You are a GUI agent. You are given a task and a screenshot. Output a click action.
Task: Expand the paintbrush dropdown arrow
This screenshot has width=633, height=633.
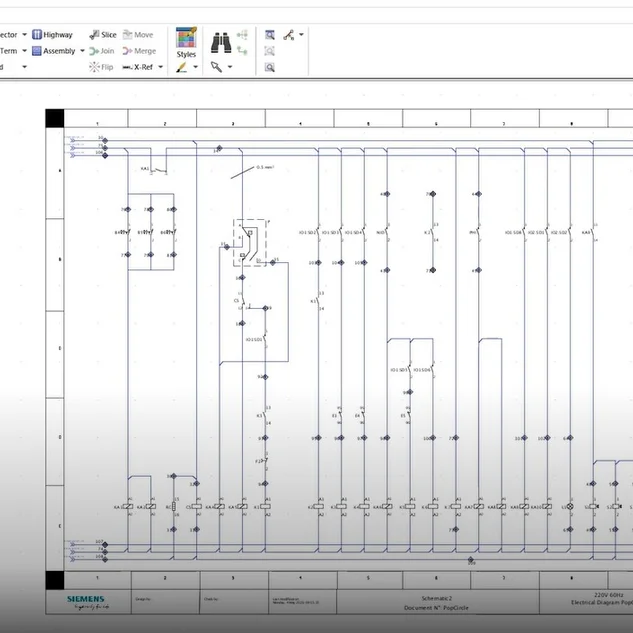(x=196, y=67)
